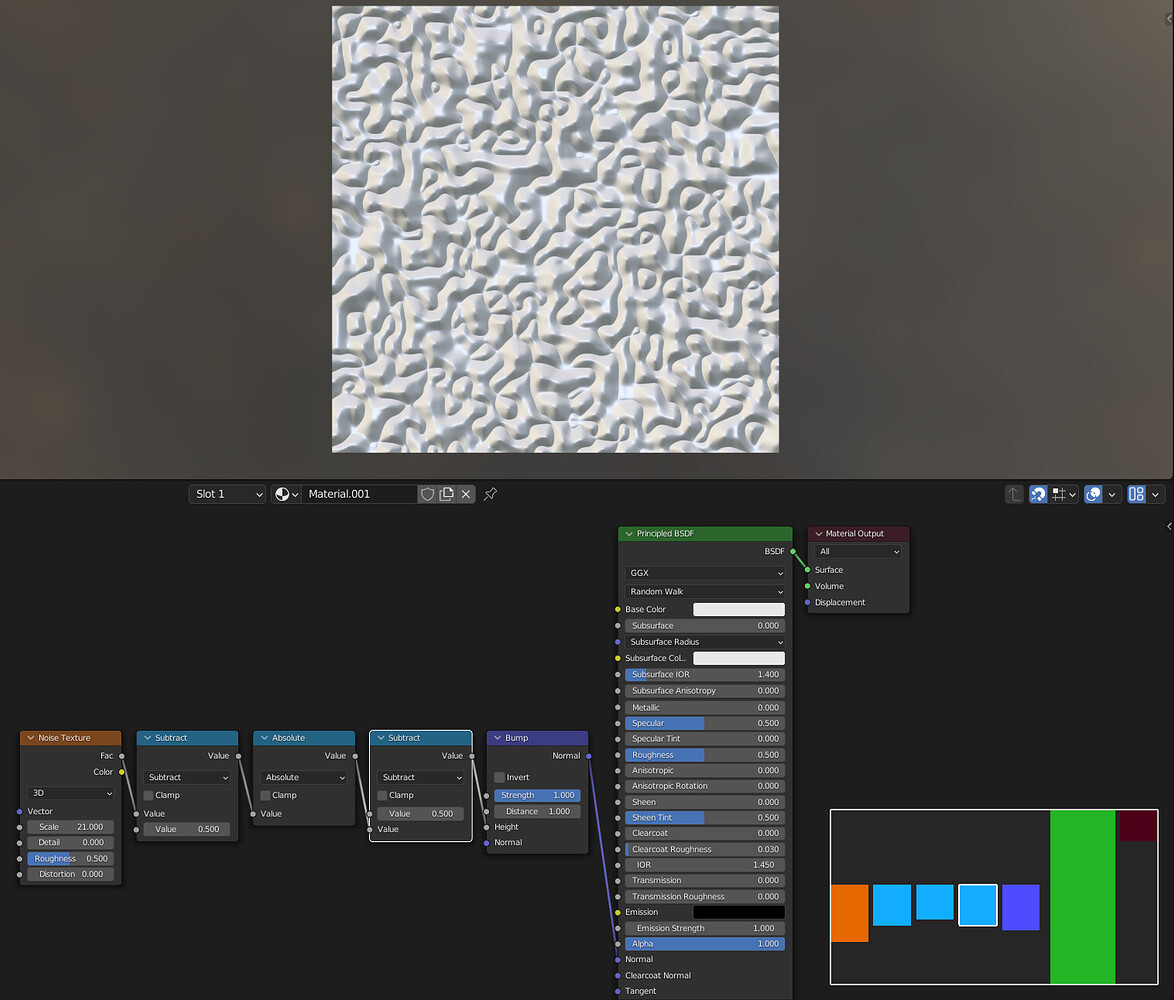Click the Base Color swatch on Principled BSDF
This screenshot has height=1000, width=1174.
(739, 608)
